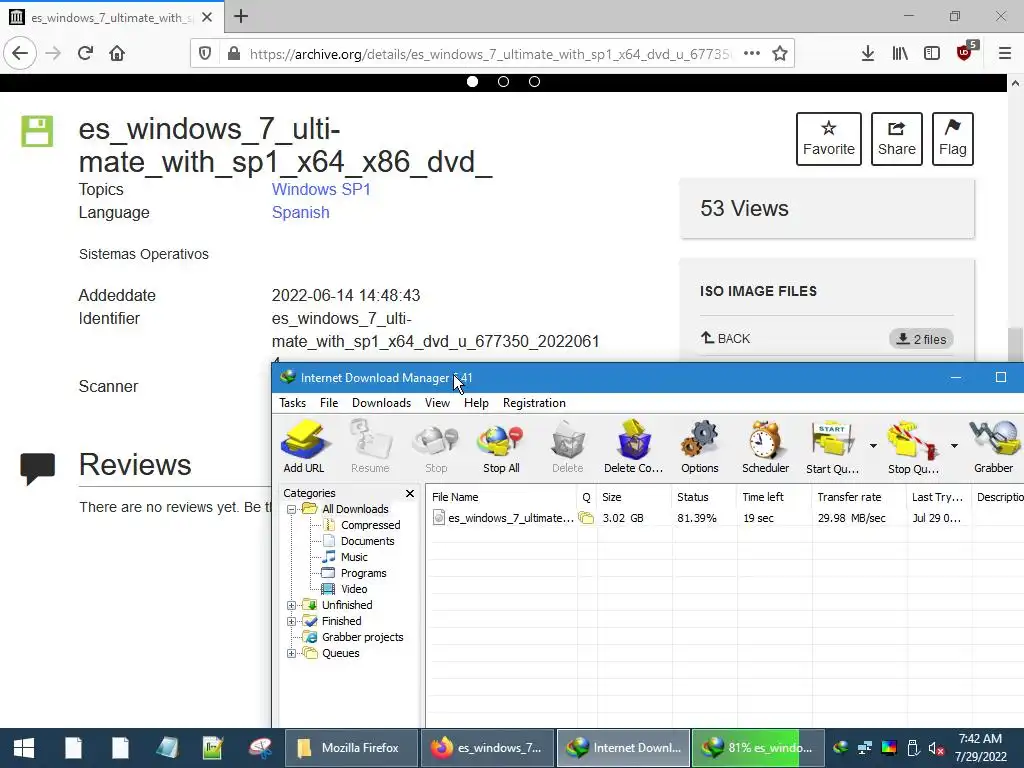Open the Windows SP1 topic link
This screenshot has height=768, width=1024.
pos(321,189)
